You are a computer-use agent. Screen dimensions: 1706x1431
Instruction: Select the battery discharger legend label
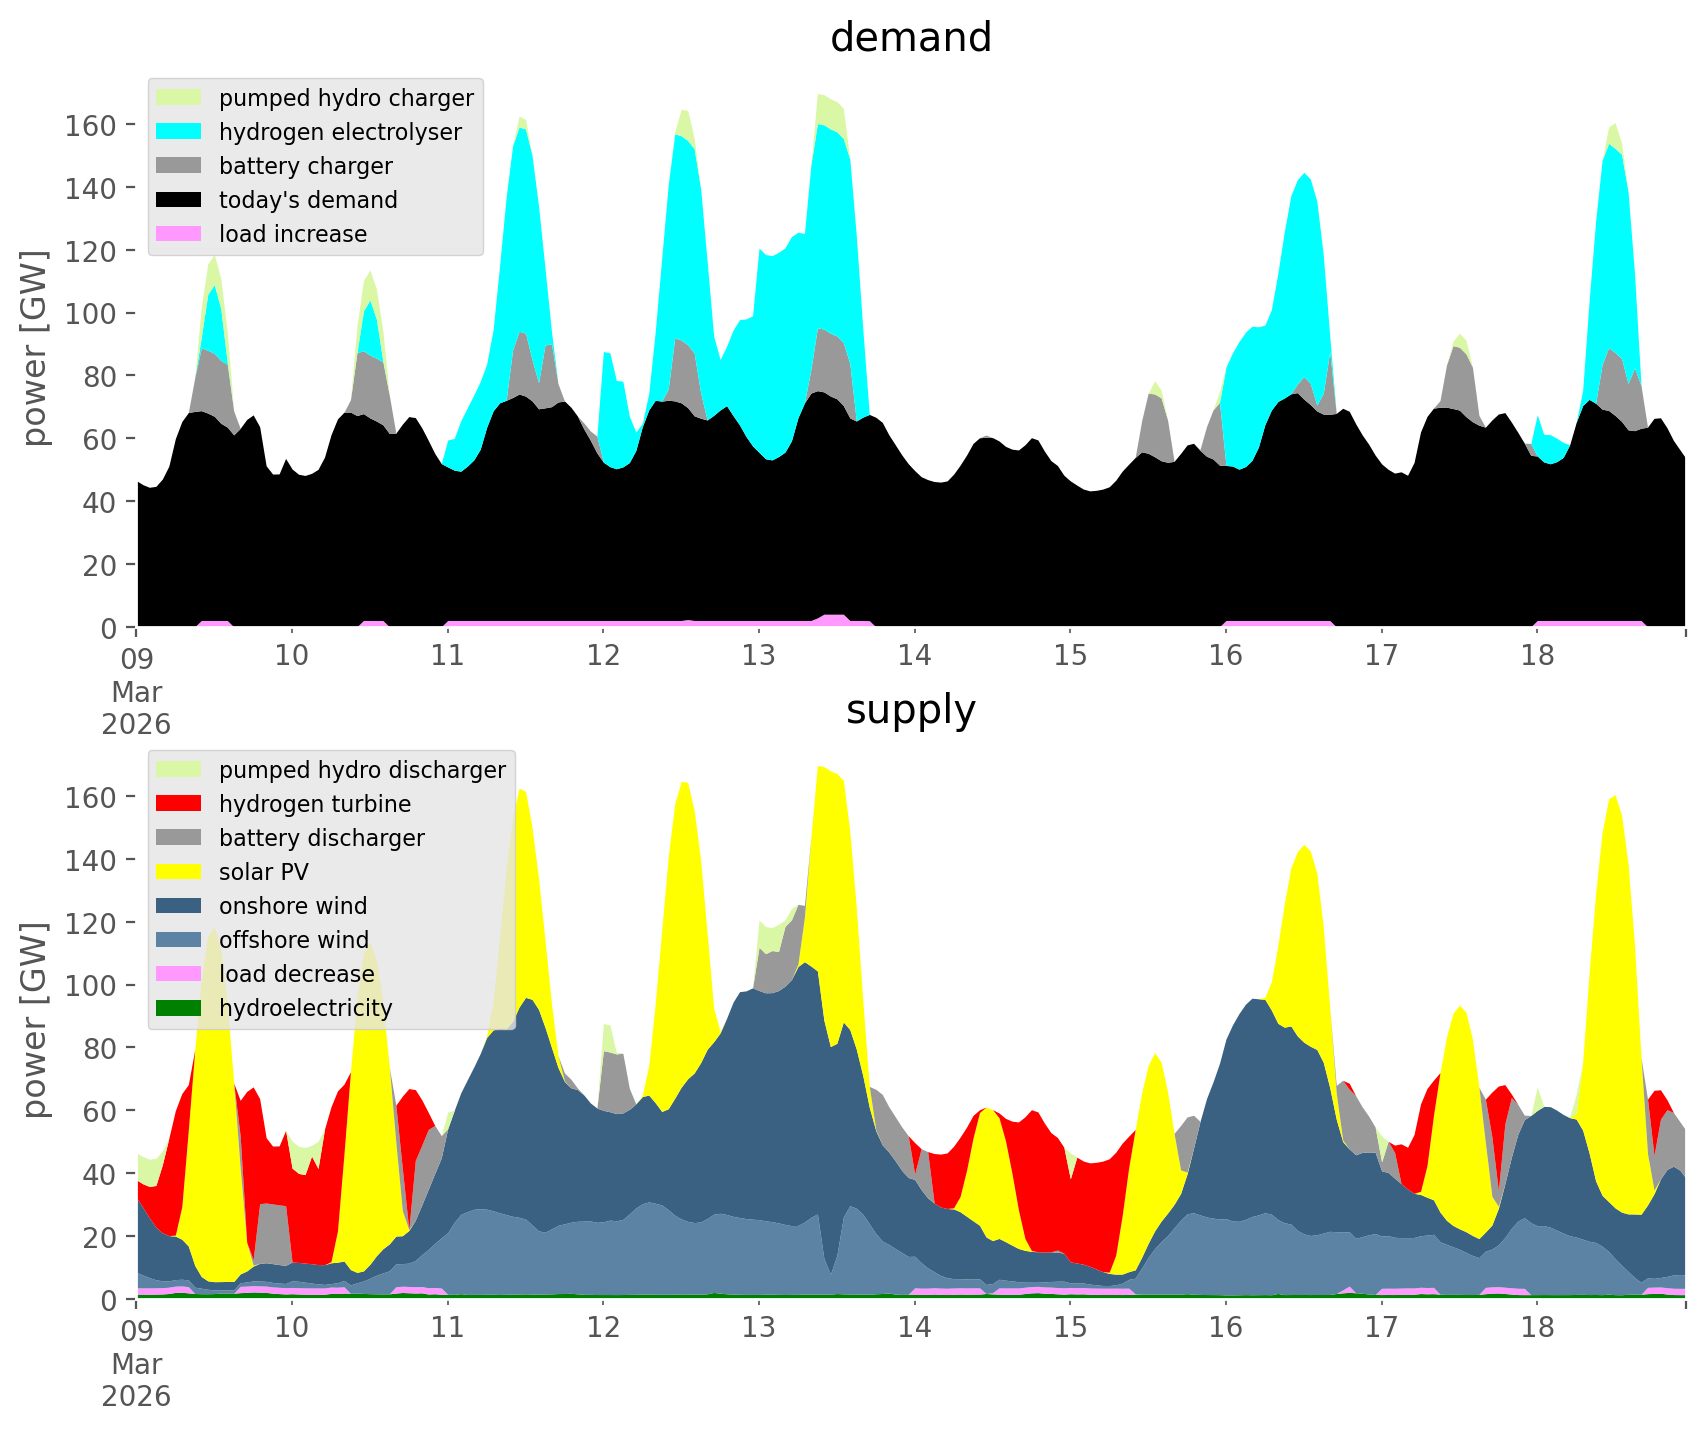point(321,838)
